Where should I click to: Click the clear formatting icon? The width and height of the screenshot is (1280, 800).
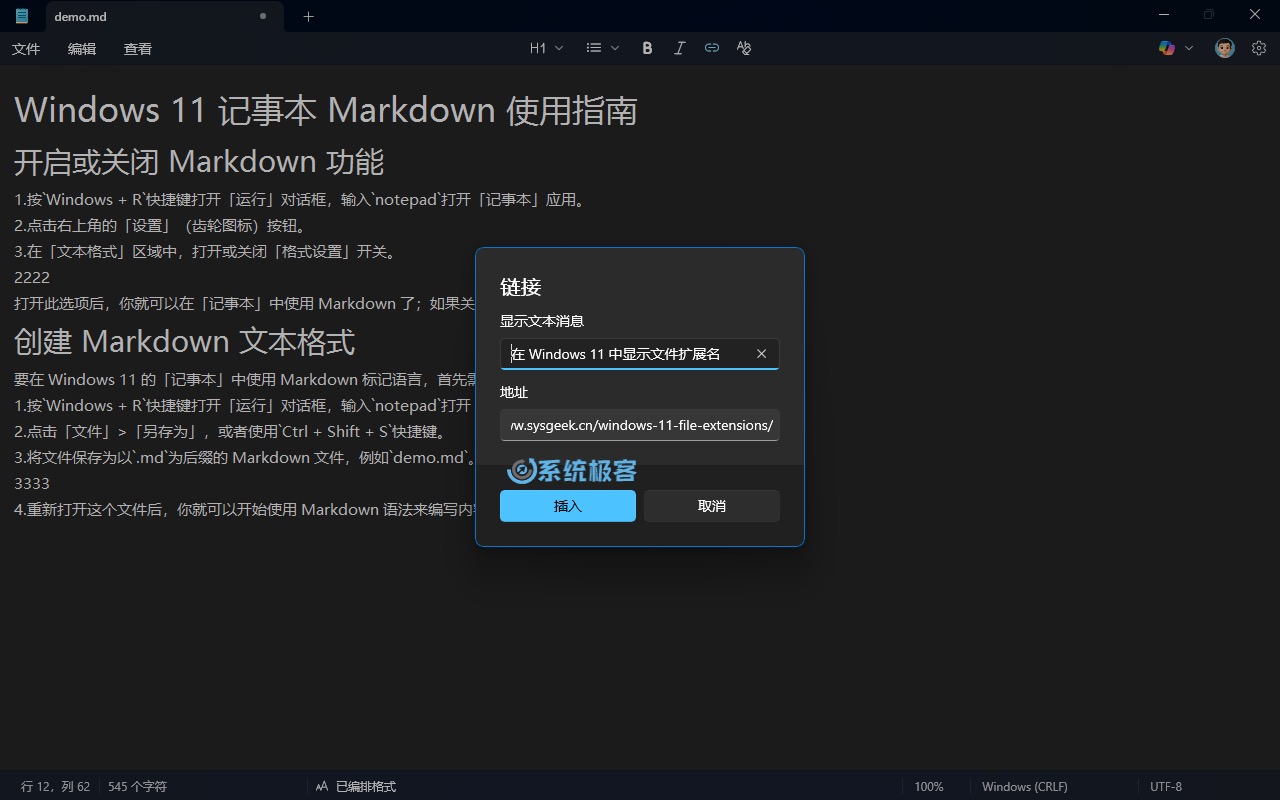[743, 48]
